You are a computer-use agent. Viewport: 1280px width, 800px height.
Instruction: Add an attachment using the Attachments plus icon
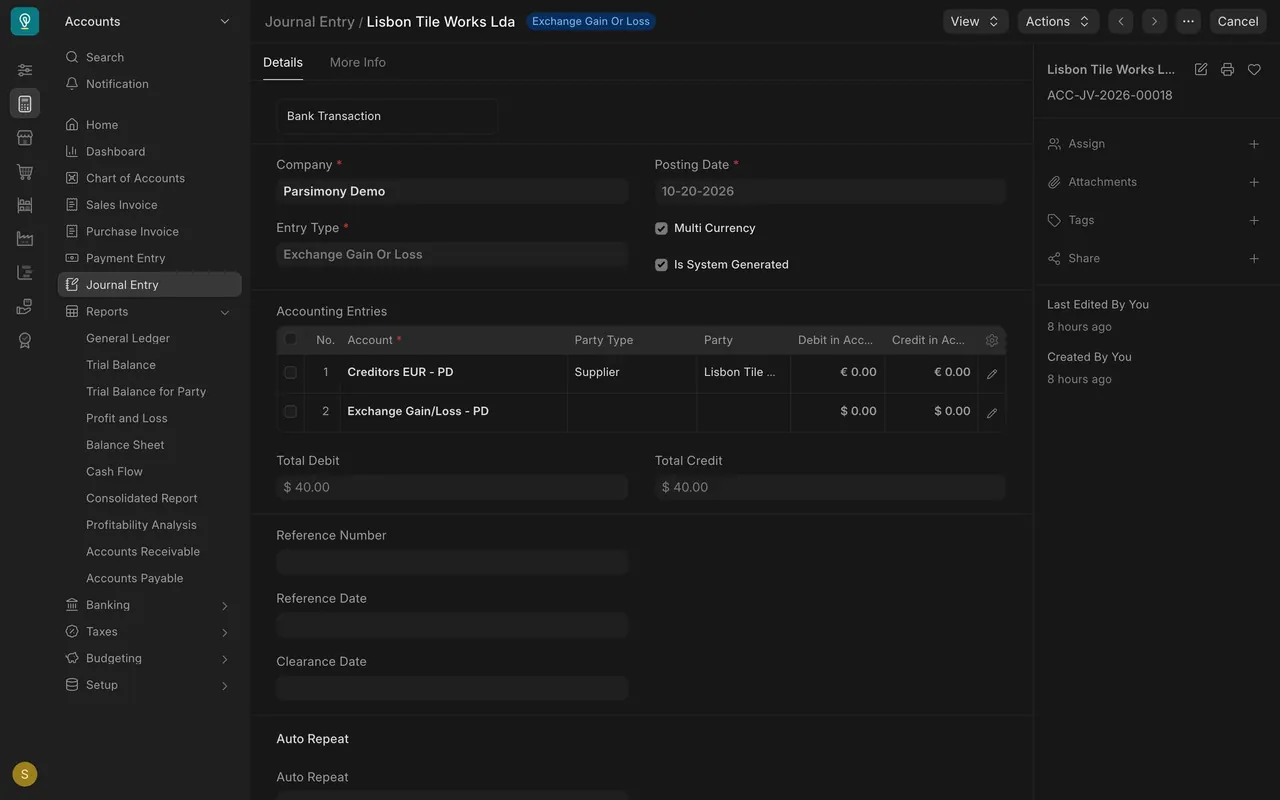click(x=1254, y=182)
